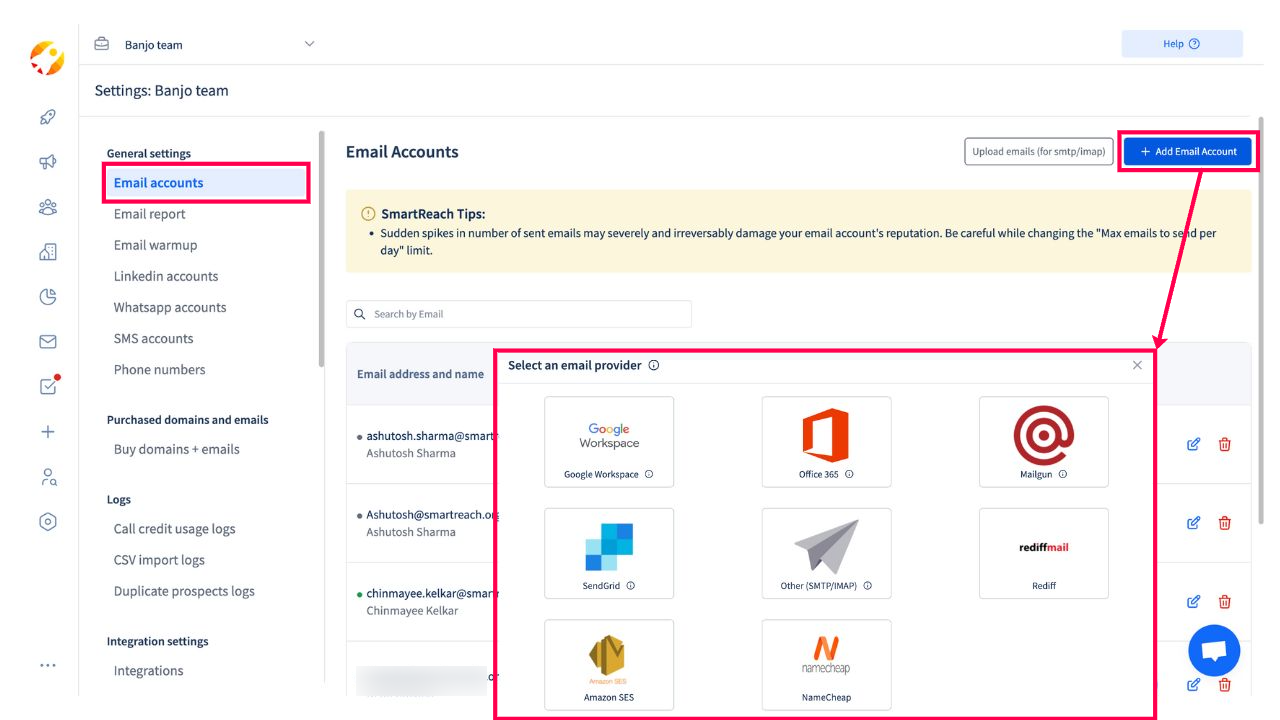Edit the chinmayee.kelkar email account
The width and height of the screenshot is (1280, 720).
[1193, 602]
